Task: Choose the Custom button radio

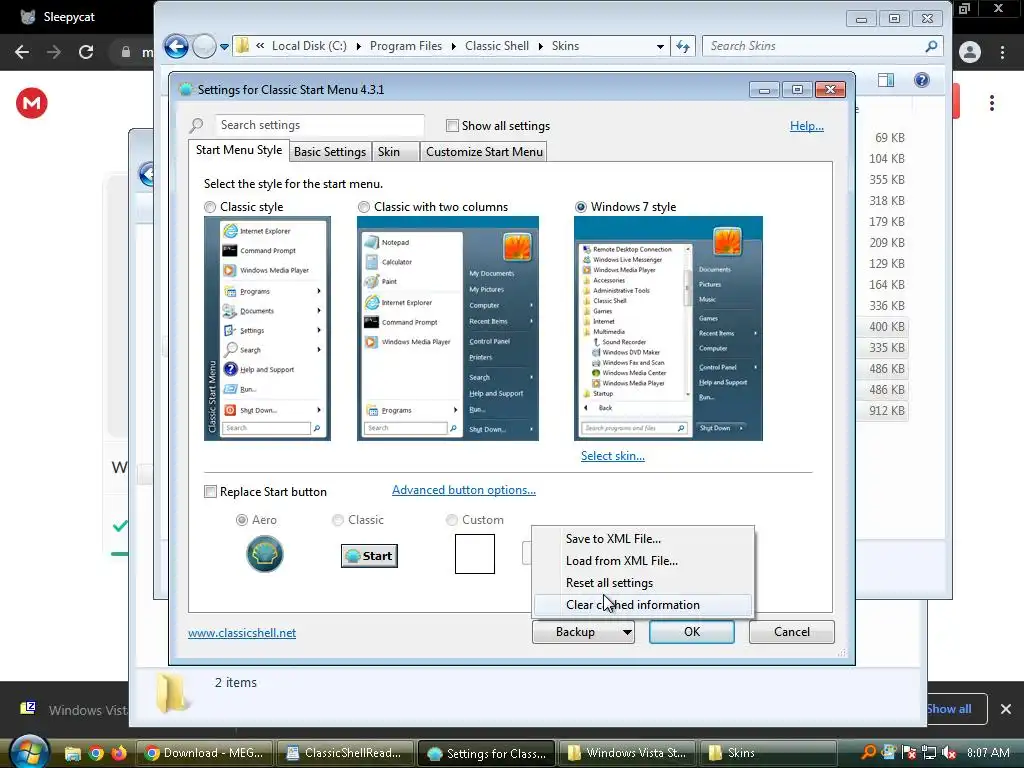Action: (x=451, y=520)
